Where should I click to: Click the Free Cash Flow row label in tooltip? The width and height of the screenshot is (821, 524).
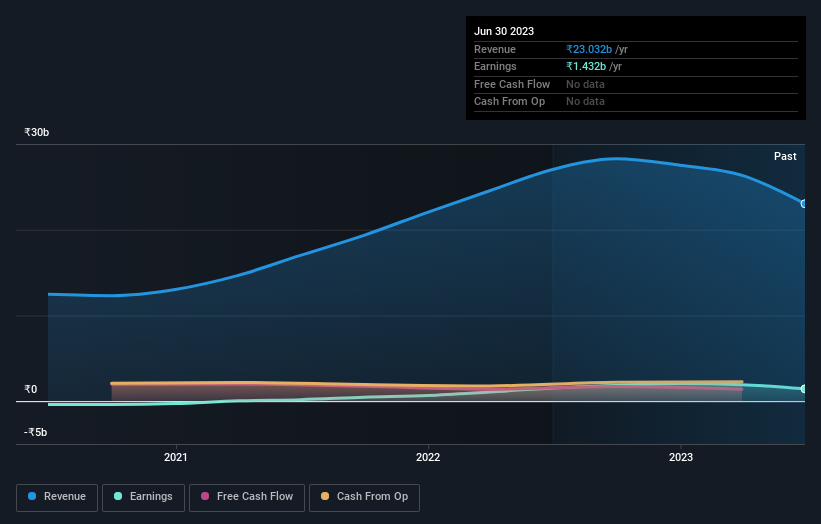(512, 84)
